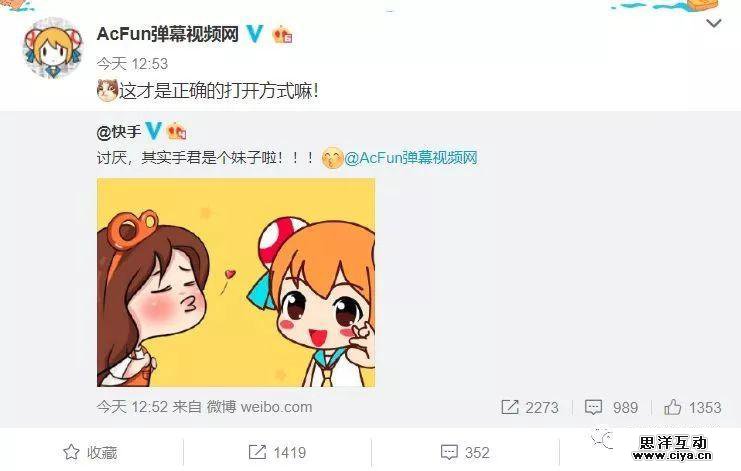The height and width of the screenshot is (471, 741).
Task: Click the verified V badge beside 快手
Action: (x=154, y=131)
